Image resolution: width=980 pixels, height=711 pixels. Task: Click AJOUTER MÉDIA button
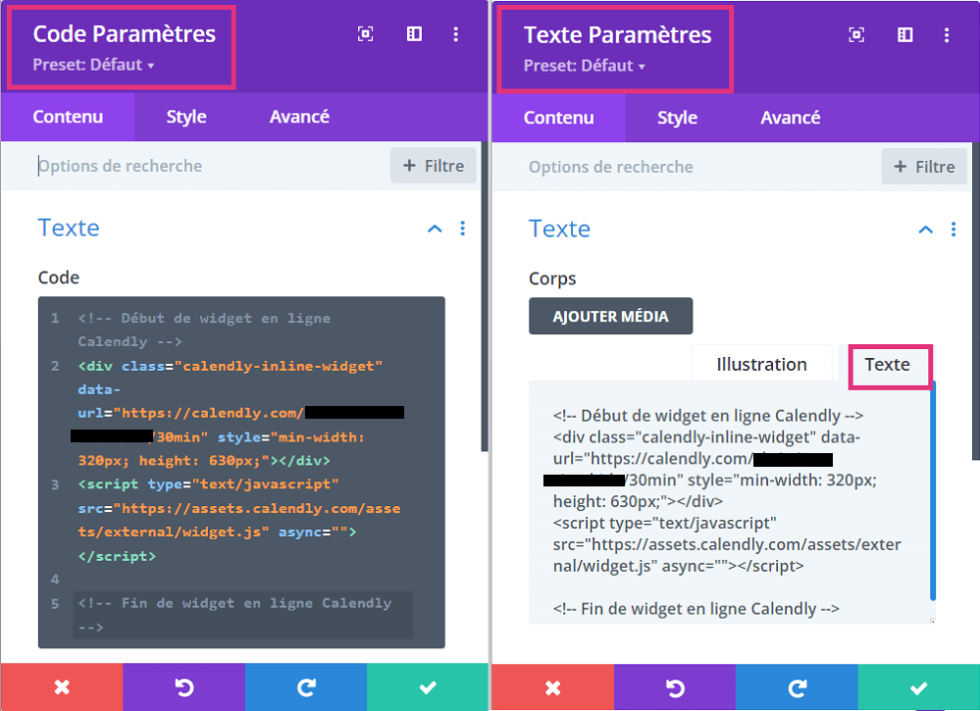coord(611,316)
